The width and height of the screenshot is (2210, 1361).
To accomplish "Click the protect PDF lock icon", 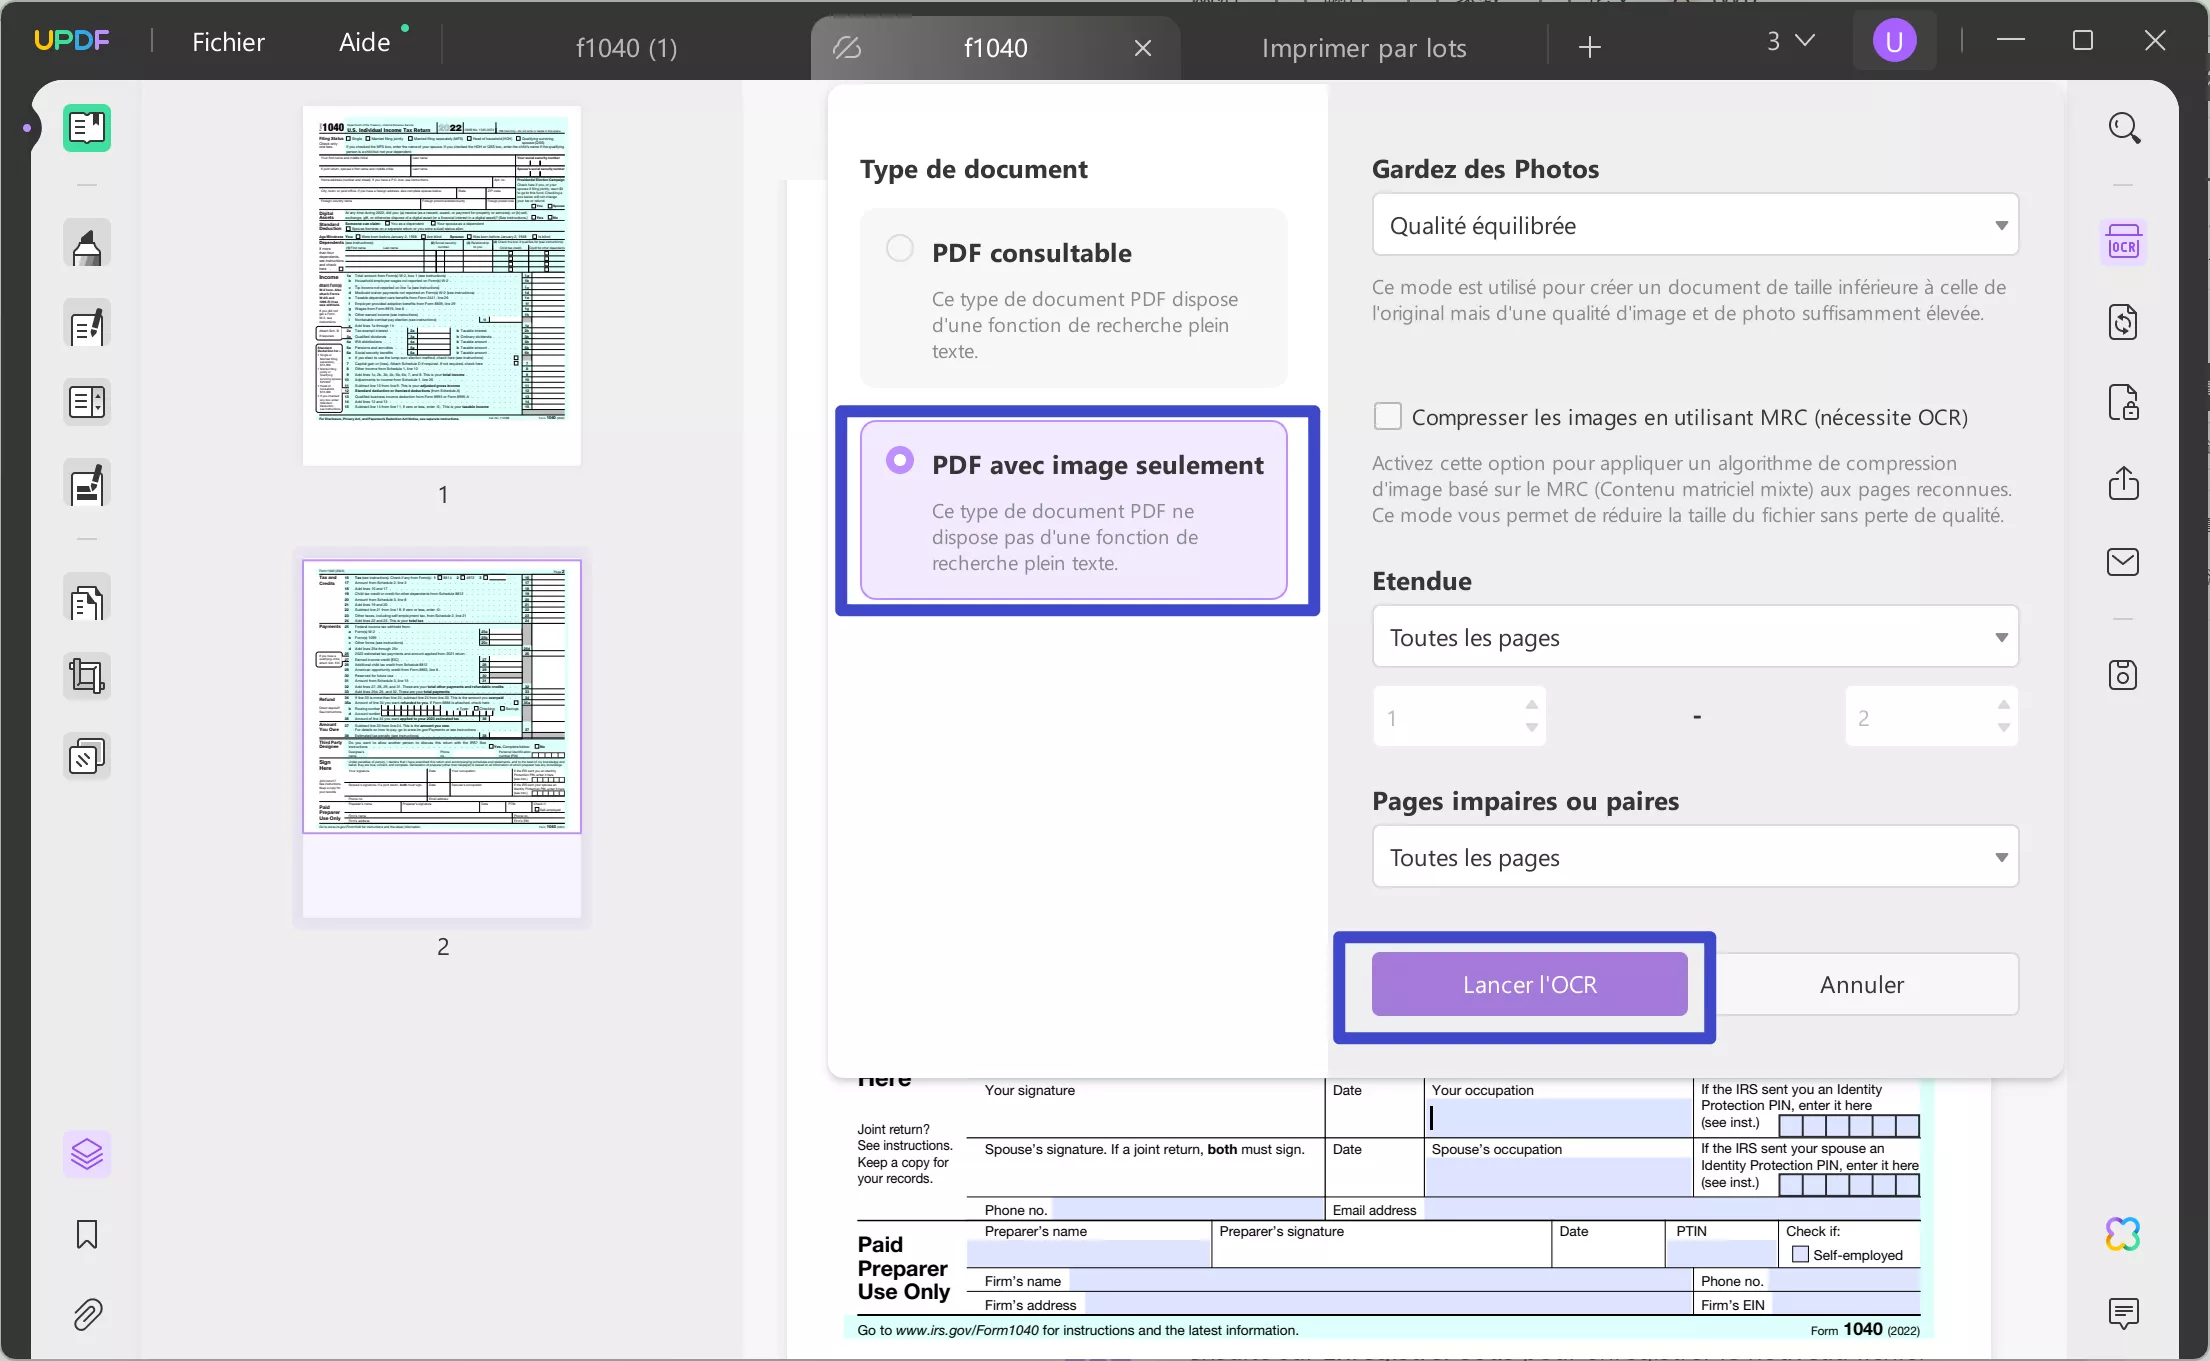I will 2123,403.
